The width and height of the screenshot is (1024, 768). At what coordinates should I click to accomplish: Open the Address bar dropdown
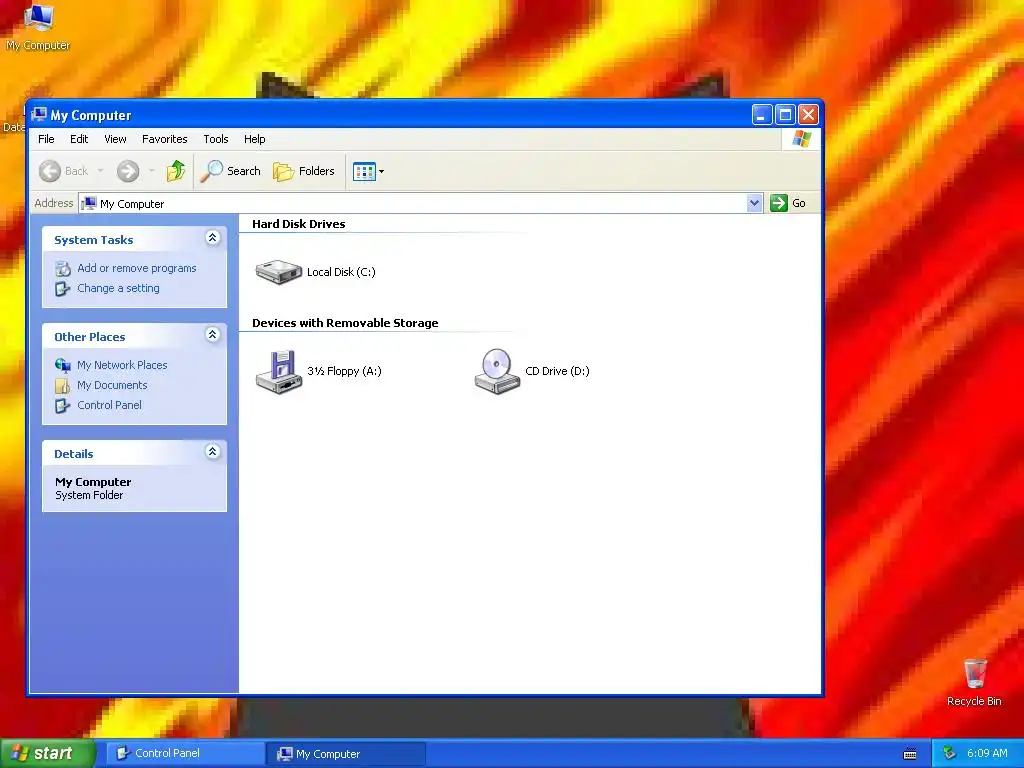[754, 203]
